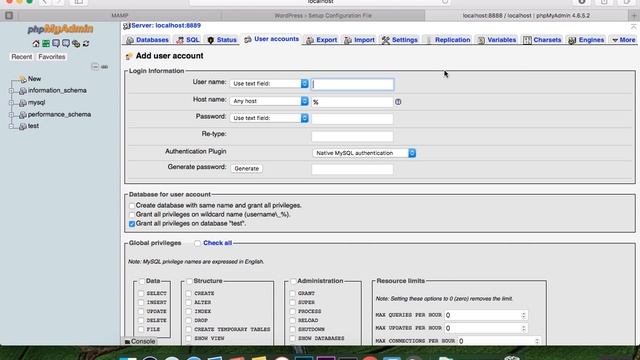Enable the GRANT privilege checkbox
The image size is (640, 360).
[x=292, y=293]
